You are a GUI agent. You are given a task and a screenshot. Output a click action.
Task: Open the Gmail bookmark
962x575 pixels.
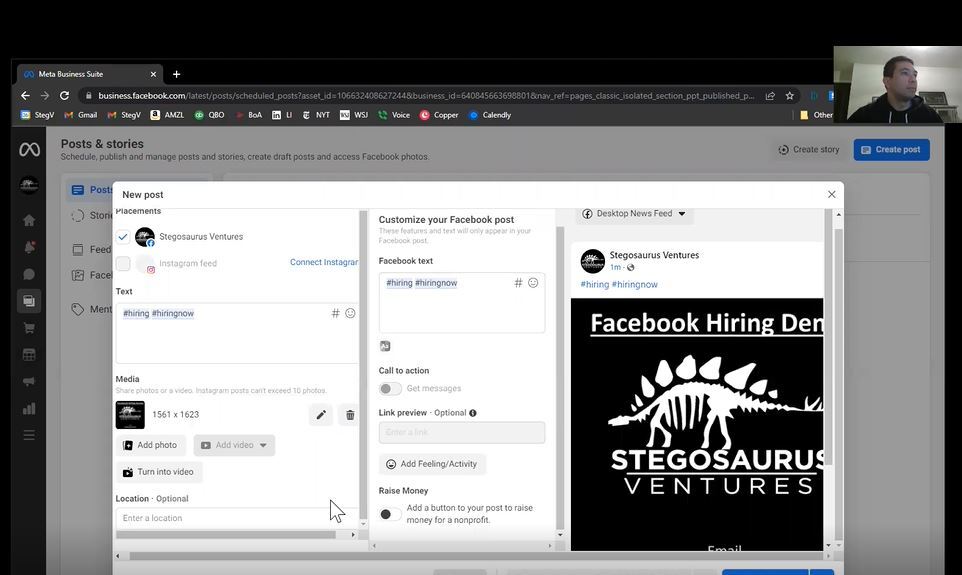pyautogui.click(x=81, y=115)
